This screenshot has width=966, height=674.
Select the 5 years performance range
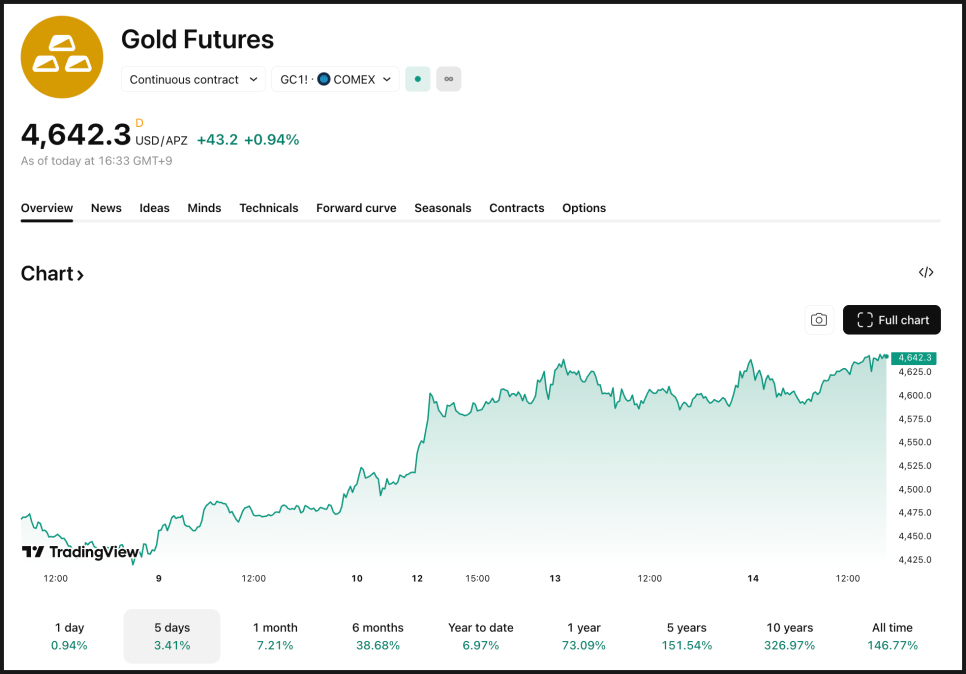[686, 636]
